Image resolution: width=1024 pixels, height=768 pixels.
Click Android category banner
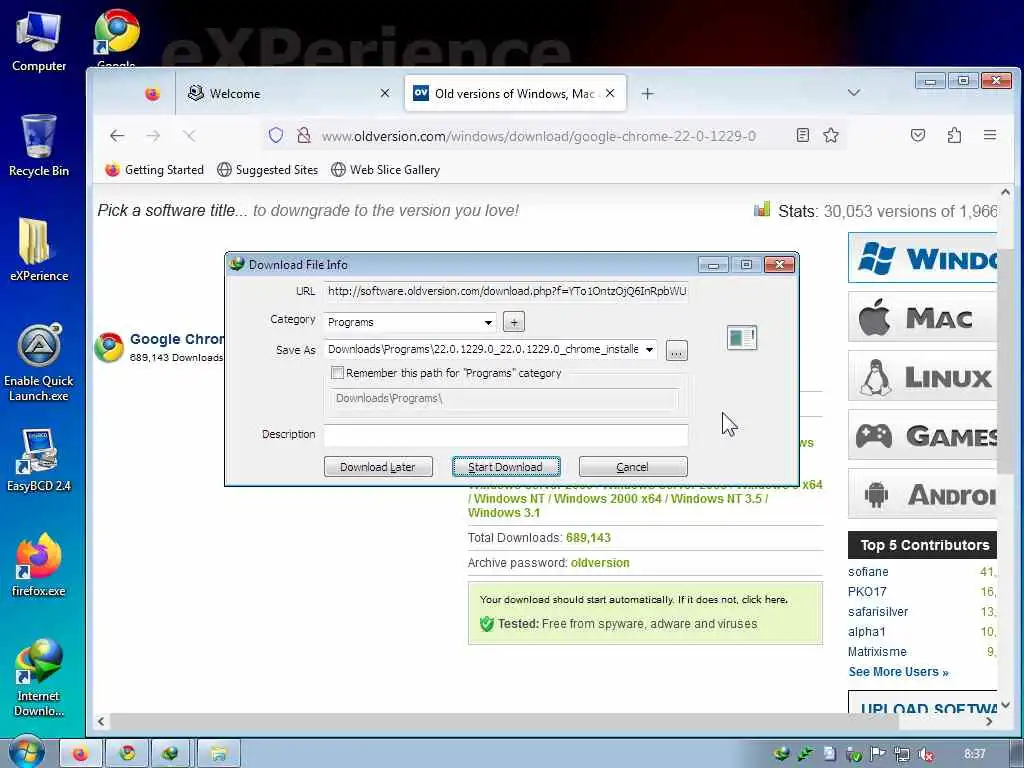922,494
